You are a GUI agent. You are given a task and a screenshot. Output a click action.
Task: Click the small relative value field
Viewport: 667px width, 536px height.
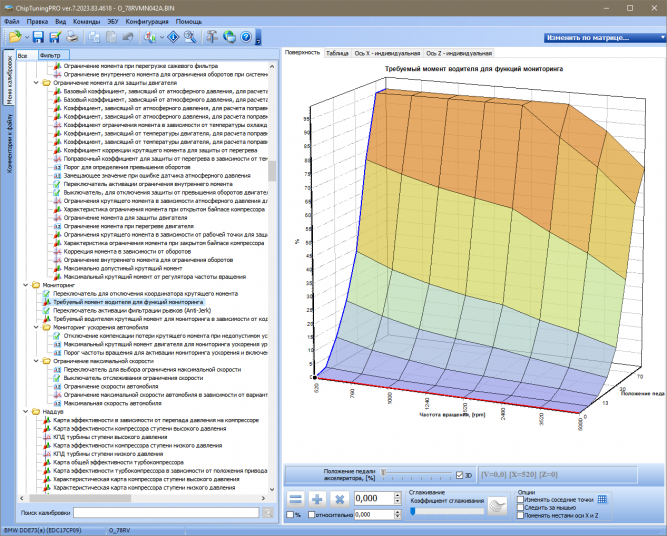pos(374,515)
